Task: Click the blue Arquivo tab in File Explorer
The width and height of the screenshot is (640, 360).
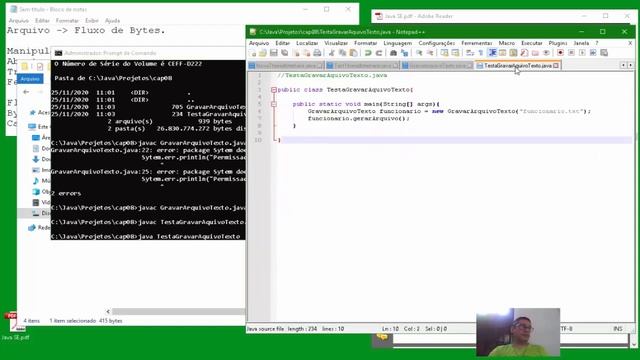Action: (x=30, y=79)
